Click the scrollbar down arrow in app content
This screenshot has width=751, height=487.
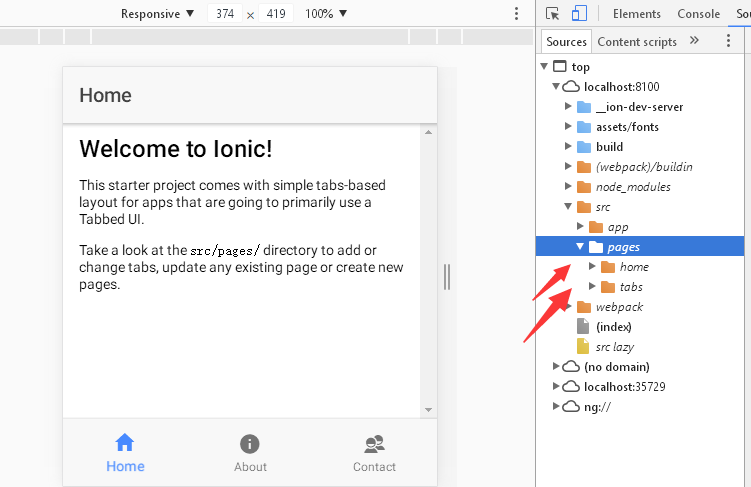428,410
